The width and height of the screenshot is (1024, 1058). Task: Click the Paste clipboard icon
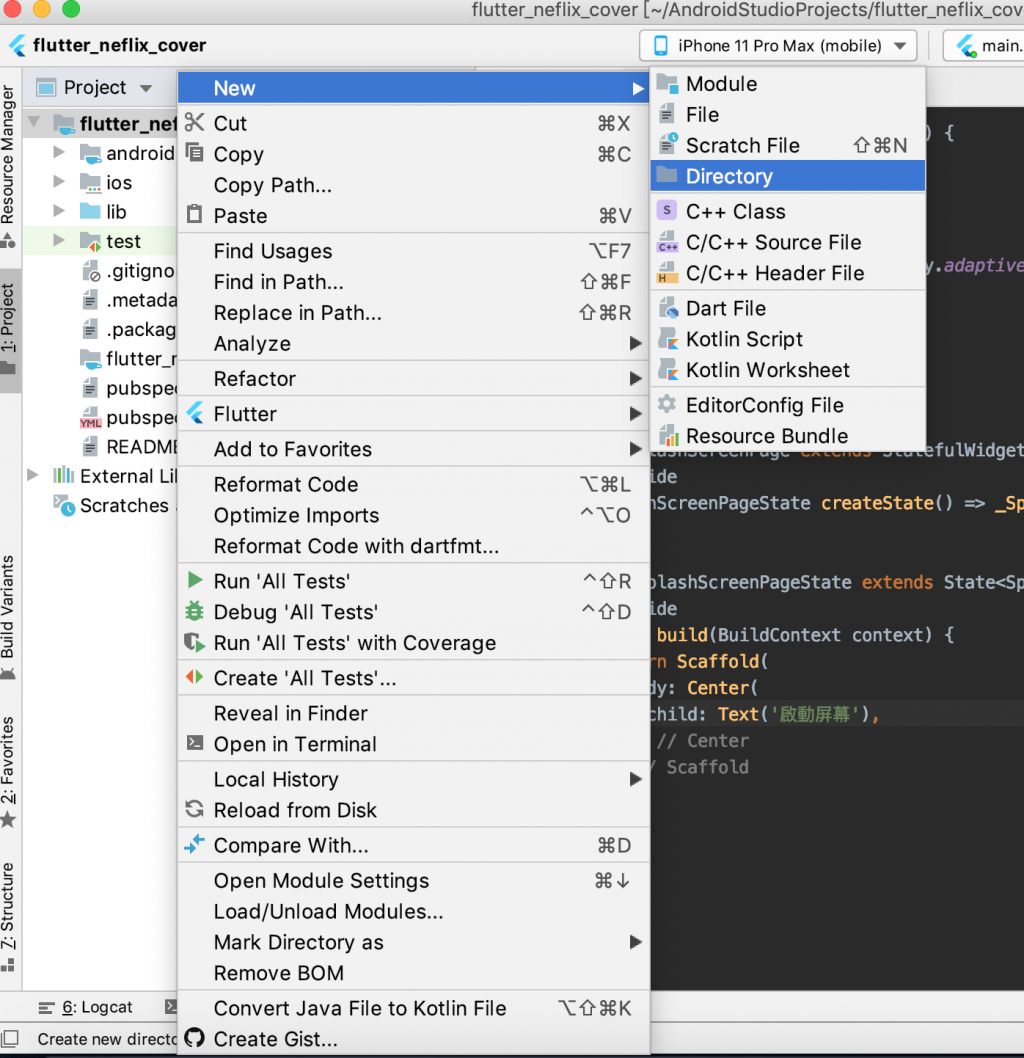pos(194,215)
